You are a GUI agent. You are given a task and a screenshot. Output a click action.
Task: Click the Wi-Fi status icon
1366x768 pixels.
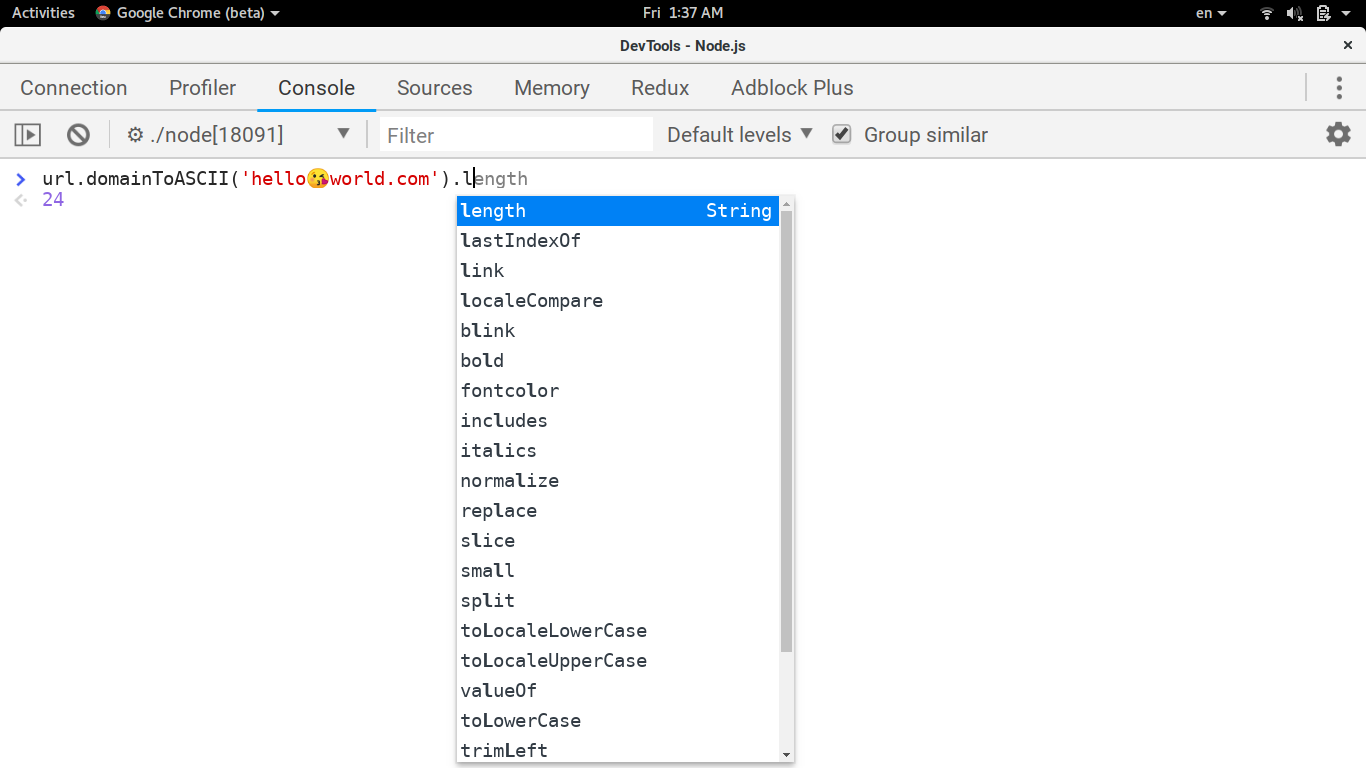point(1267,13)
